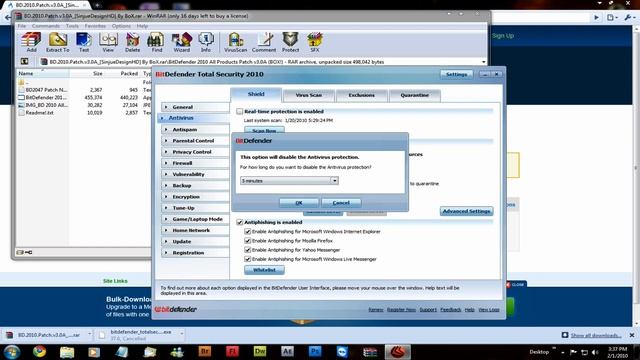640x360 pixels.
Task: Click the up-one-level icon in WinRAR address bar
Action: click(x=24, y=62)
